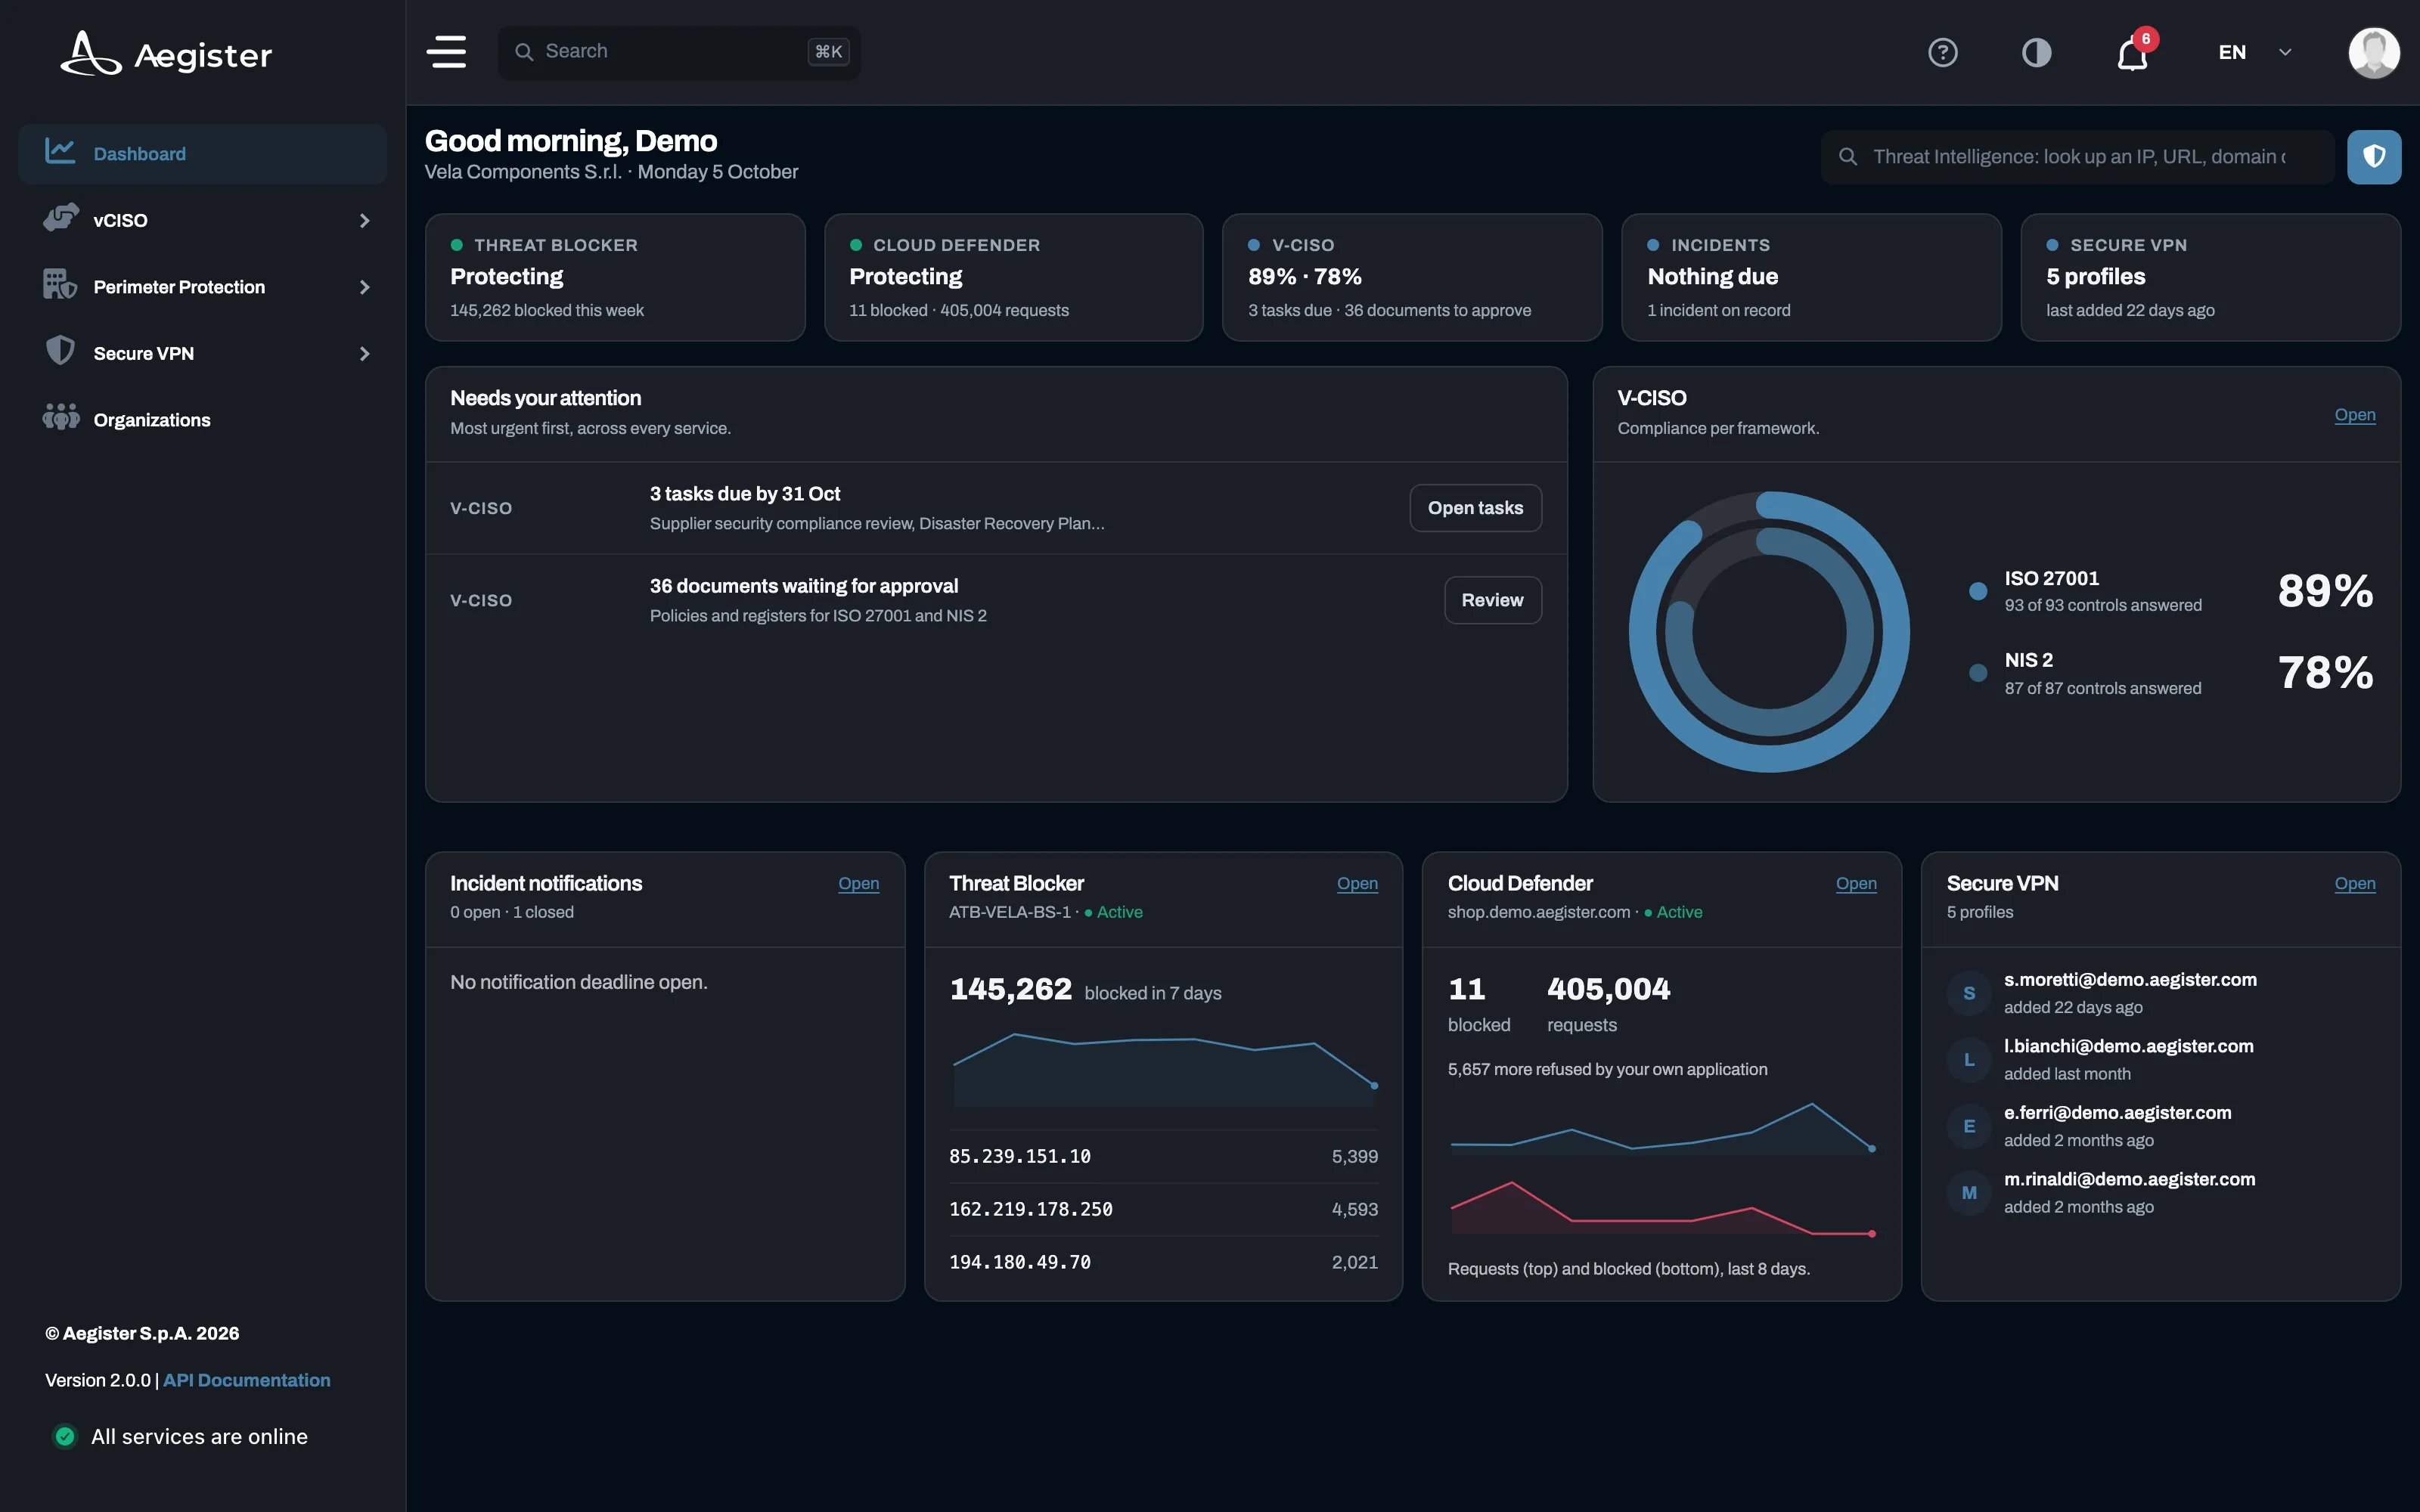
Task: Open the help question mark icon
Action: [1942, 52]
